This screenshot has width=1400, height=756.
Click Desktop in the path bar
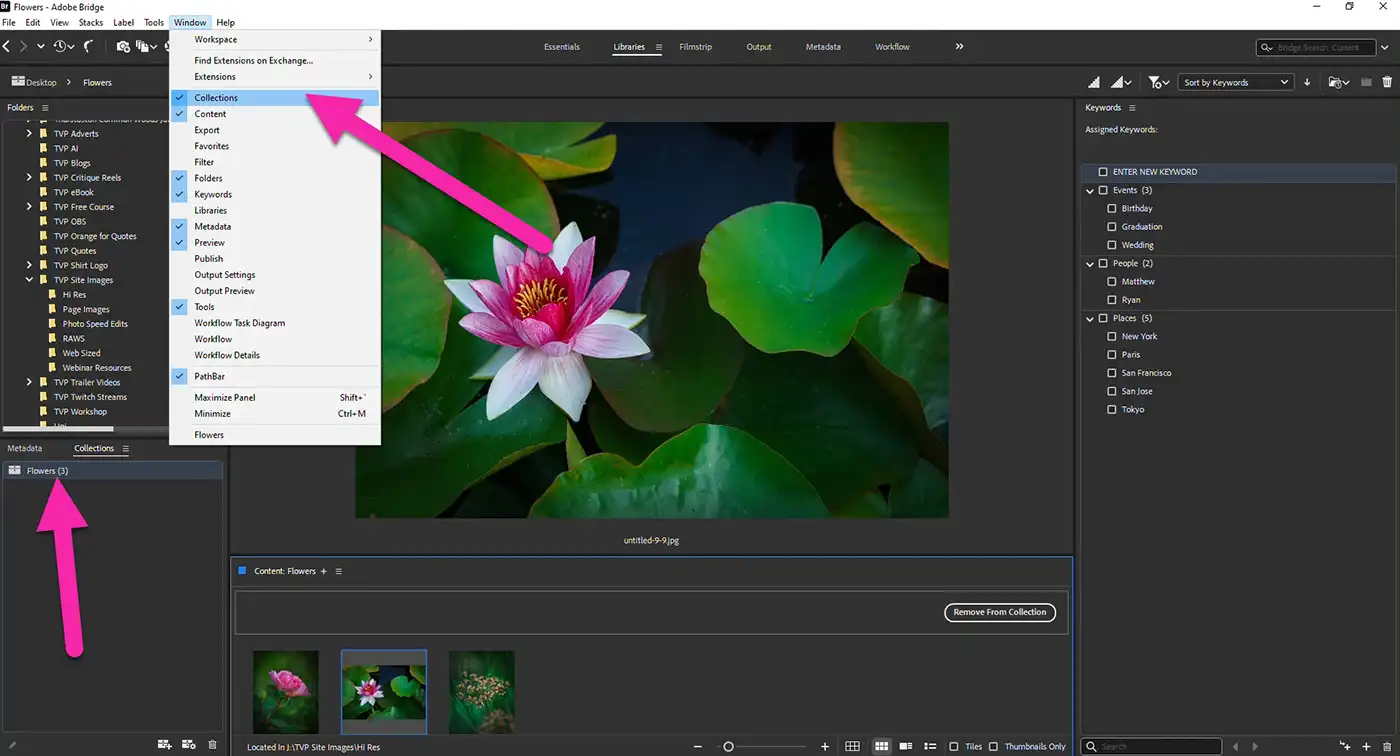[x=41, y=82]
